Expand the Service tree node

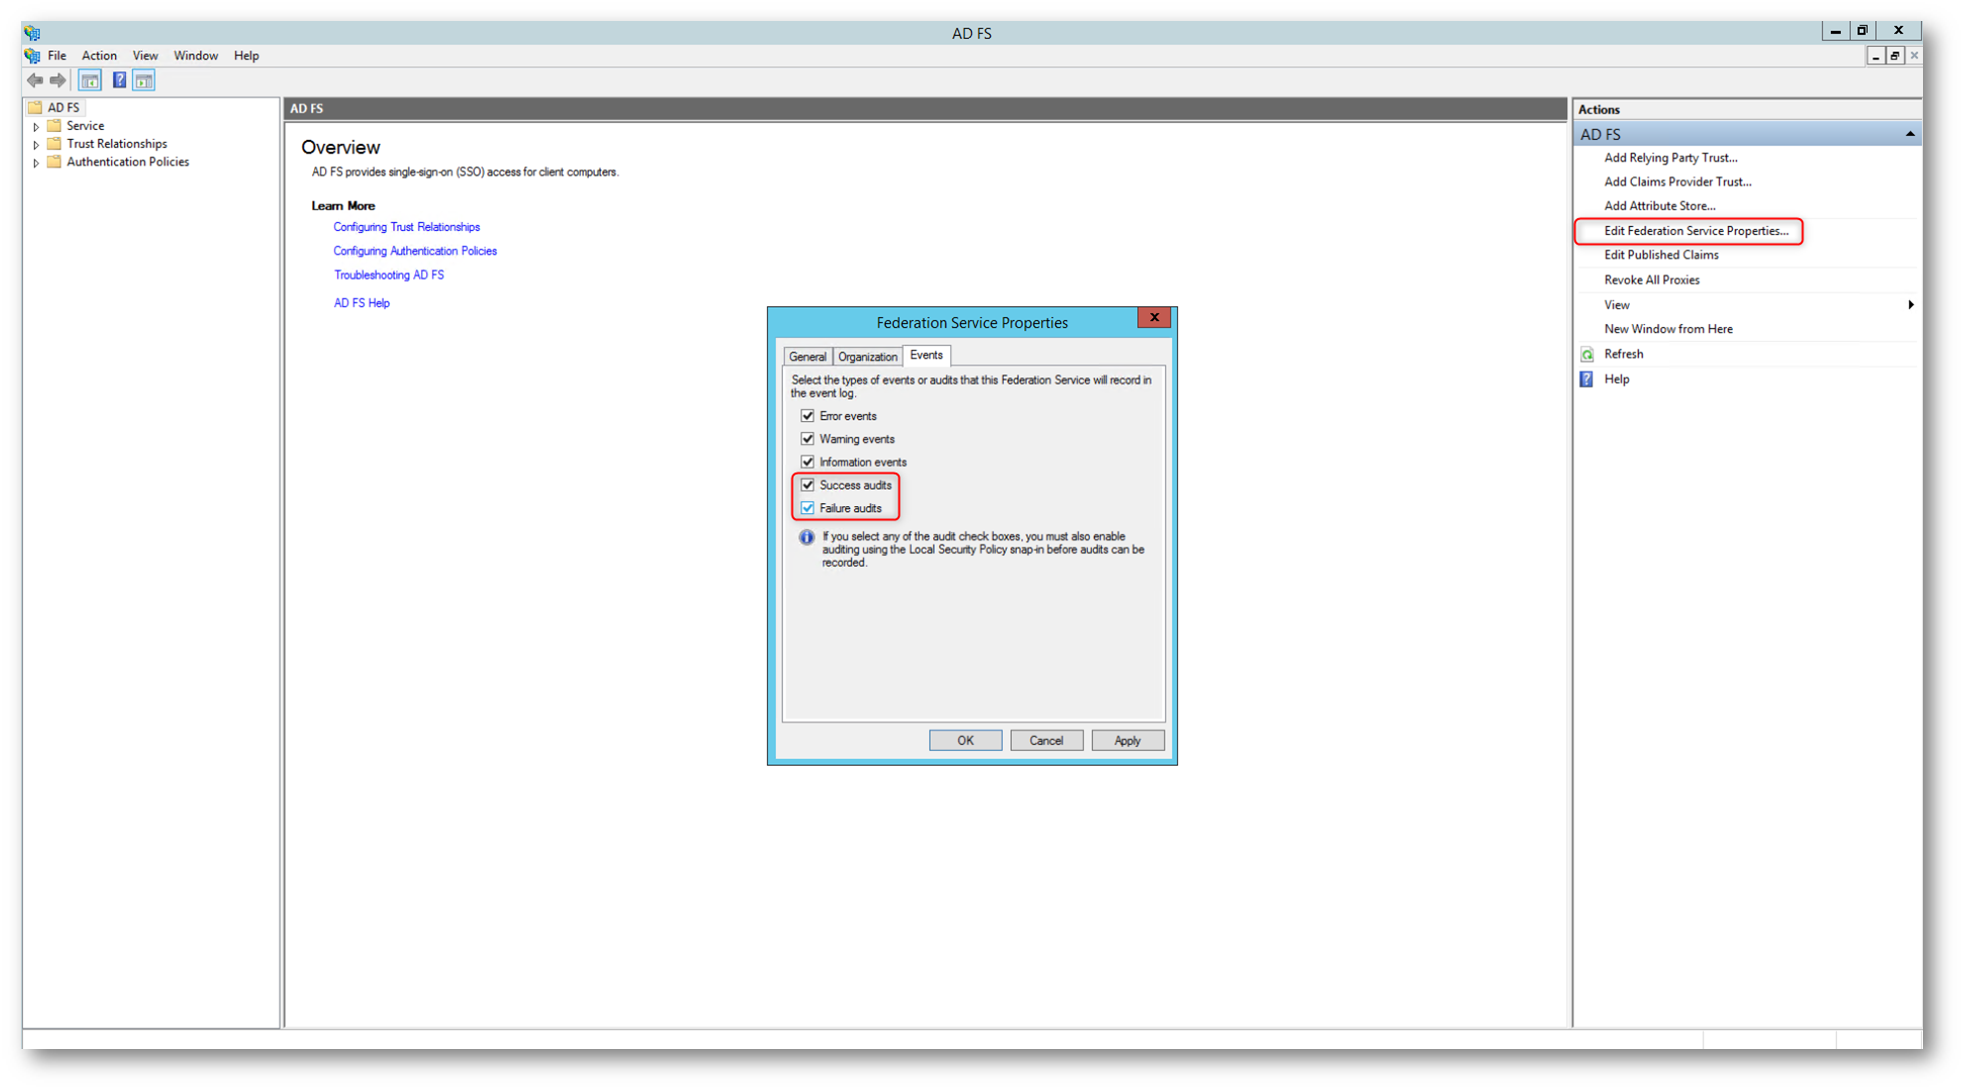click(36, 126)
